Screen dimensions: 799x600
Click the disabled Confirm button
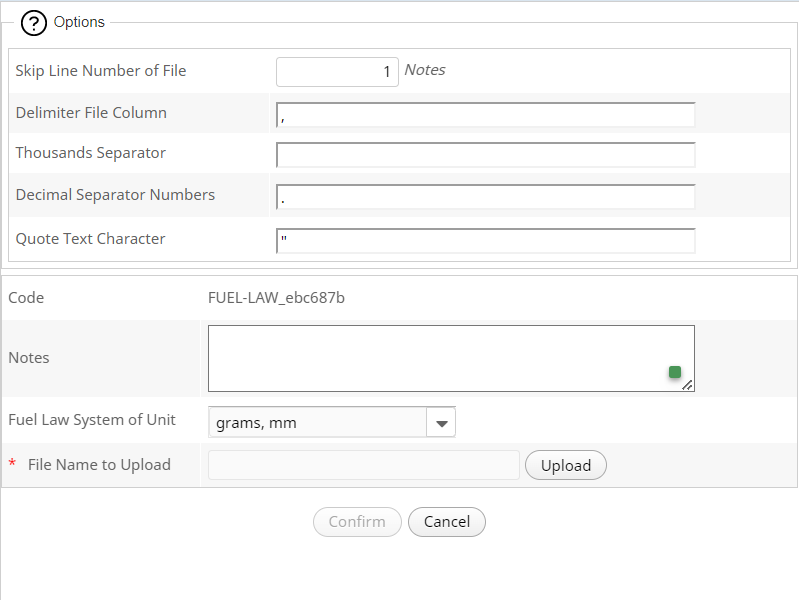point(357,522)
